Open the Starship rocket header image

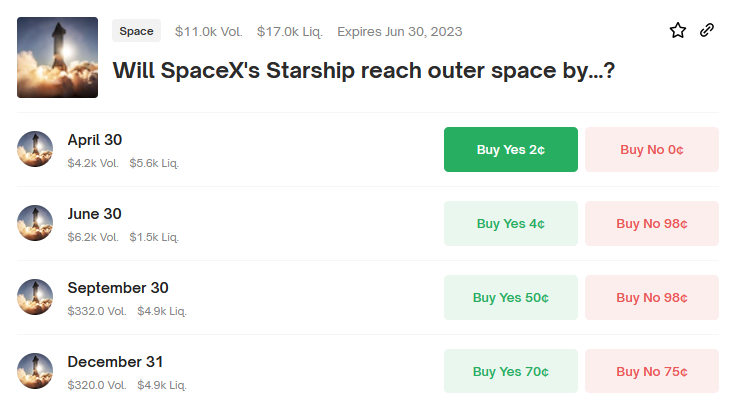point(57,58)
